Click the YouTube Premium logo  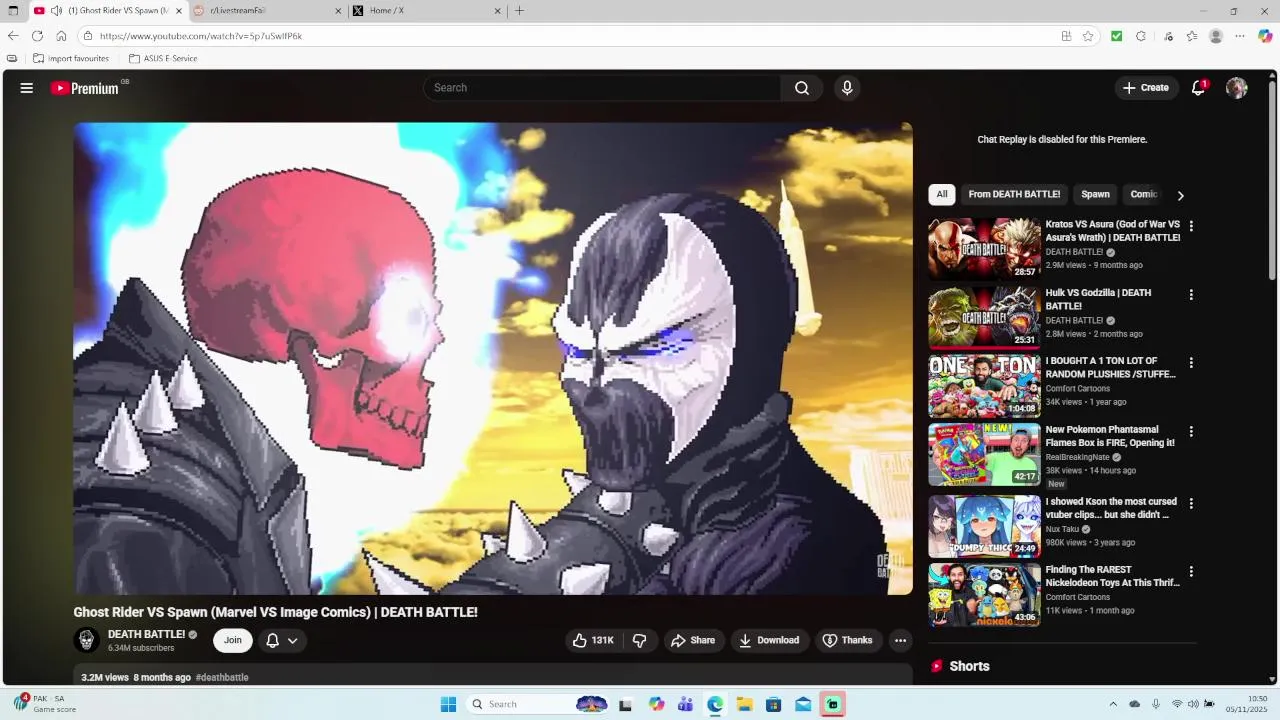pyautogui.click(x=86, y=88)
